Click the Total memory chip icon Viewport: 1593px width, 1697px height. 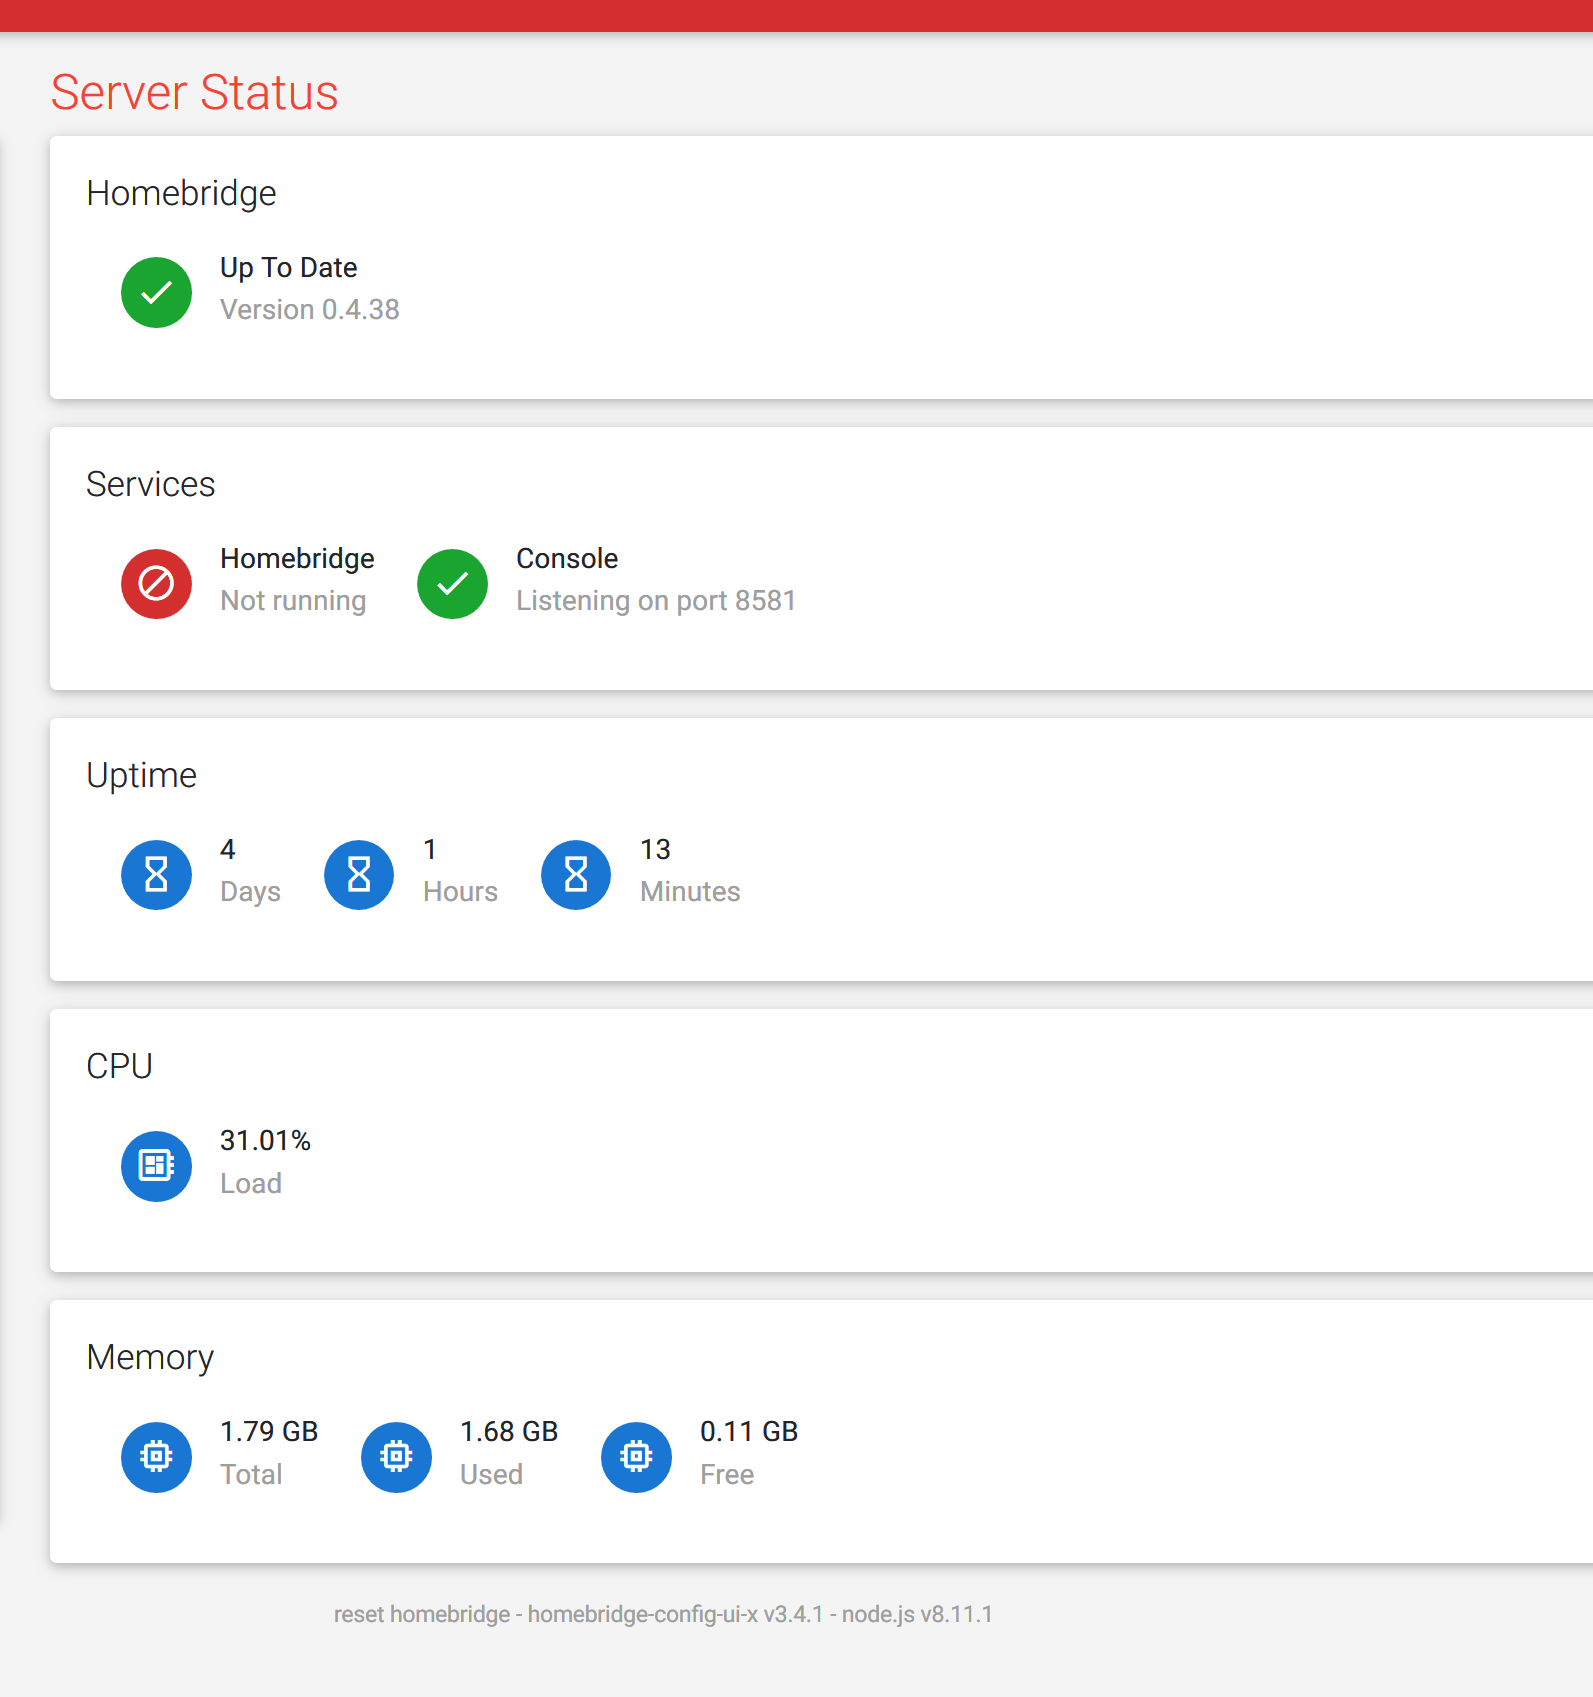click(156, 1456)
